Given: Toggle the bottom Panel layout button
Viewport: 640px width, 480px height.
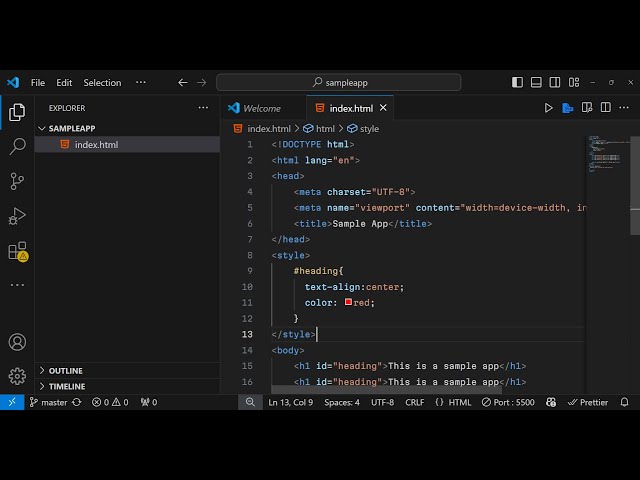Looking at the screenshot, I should click(x=537, y=83).
